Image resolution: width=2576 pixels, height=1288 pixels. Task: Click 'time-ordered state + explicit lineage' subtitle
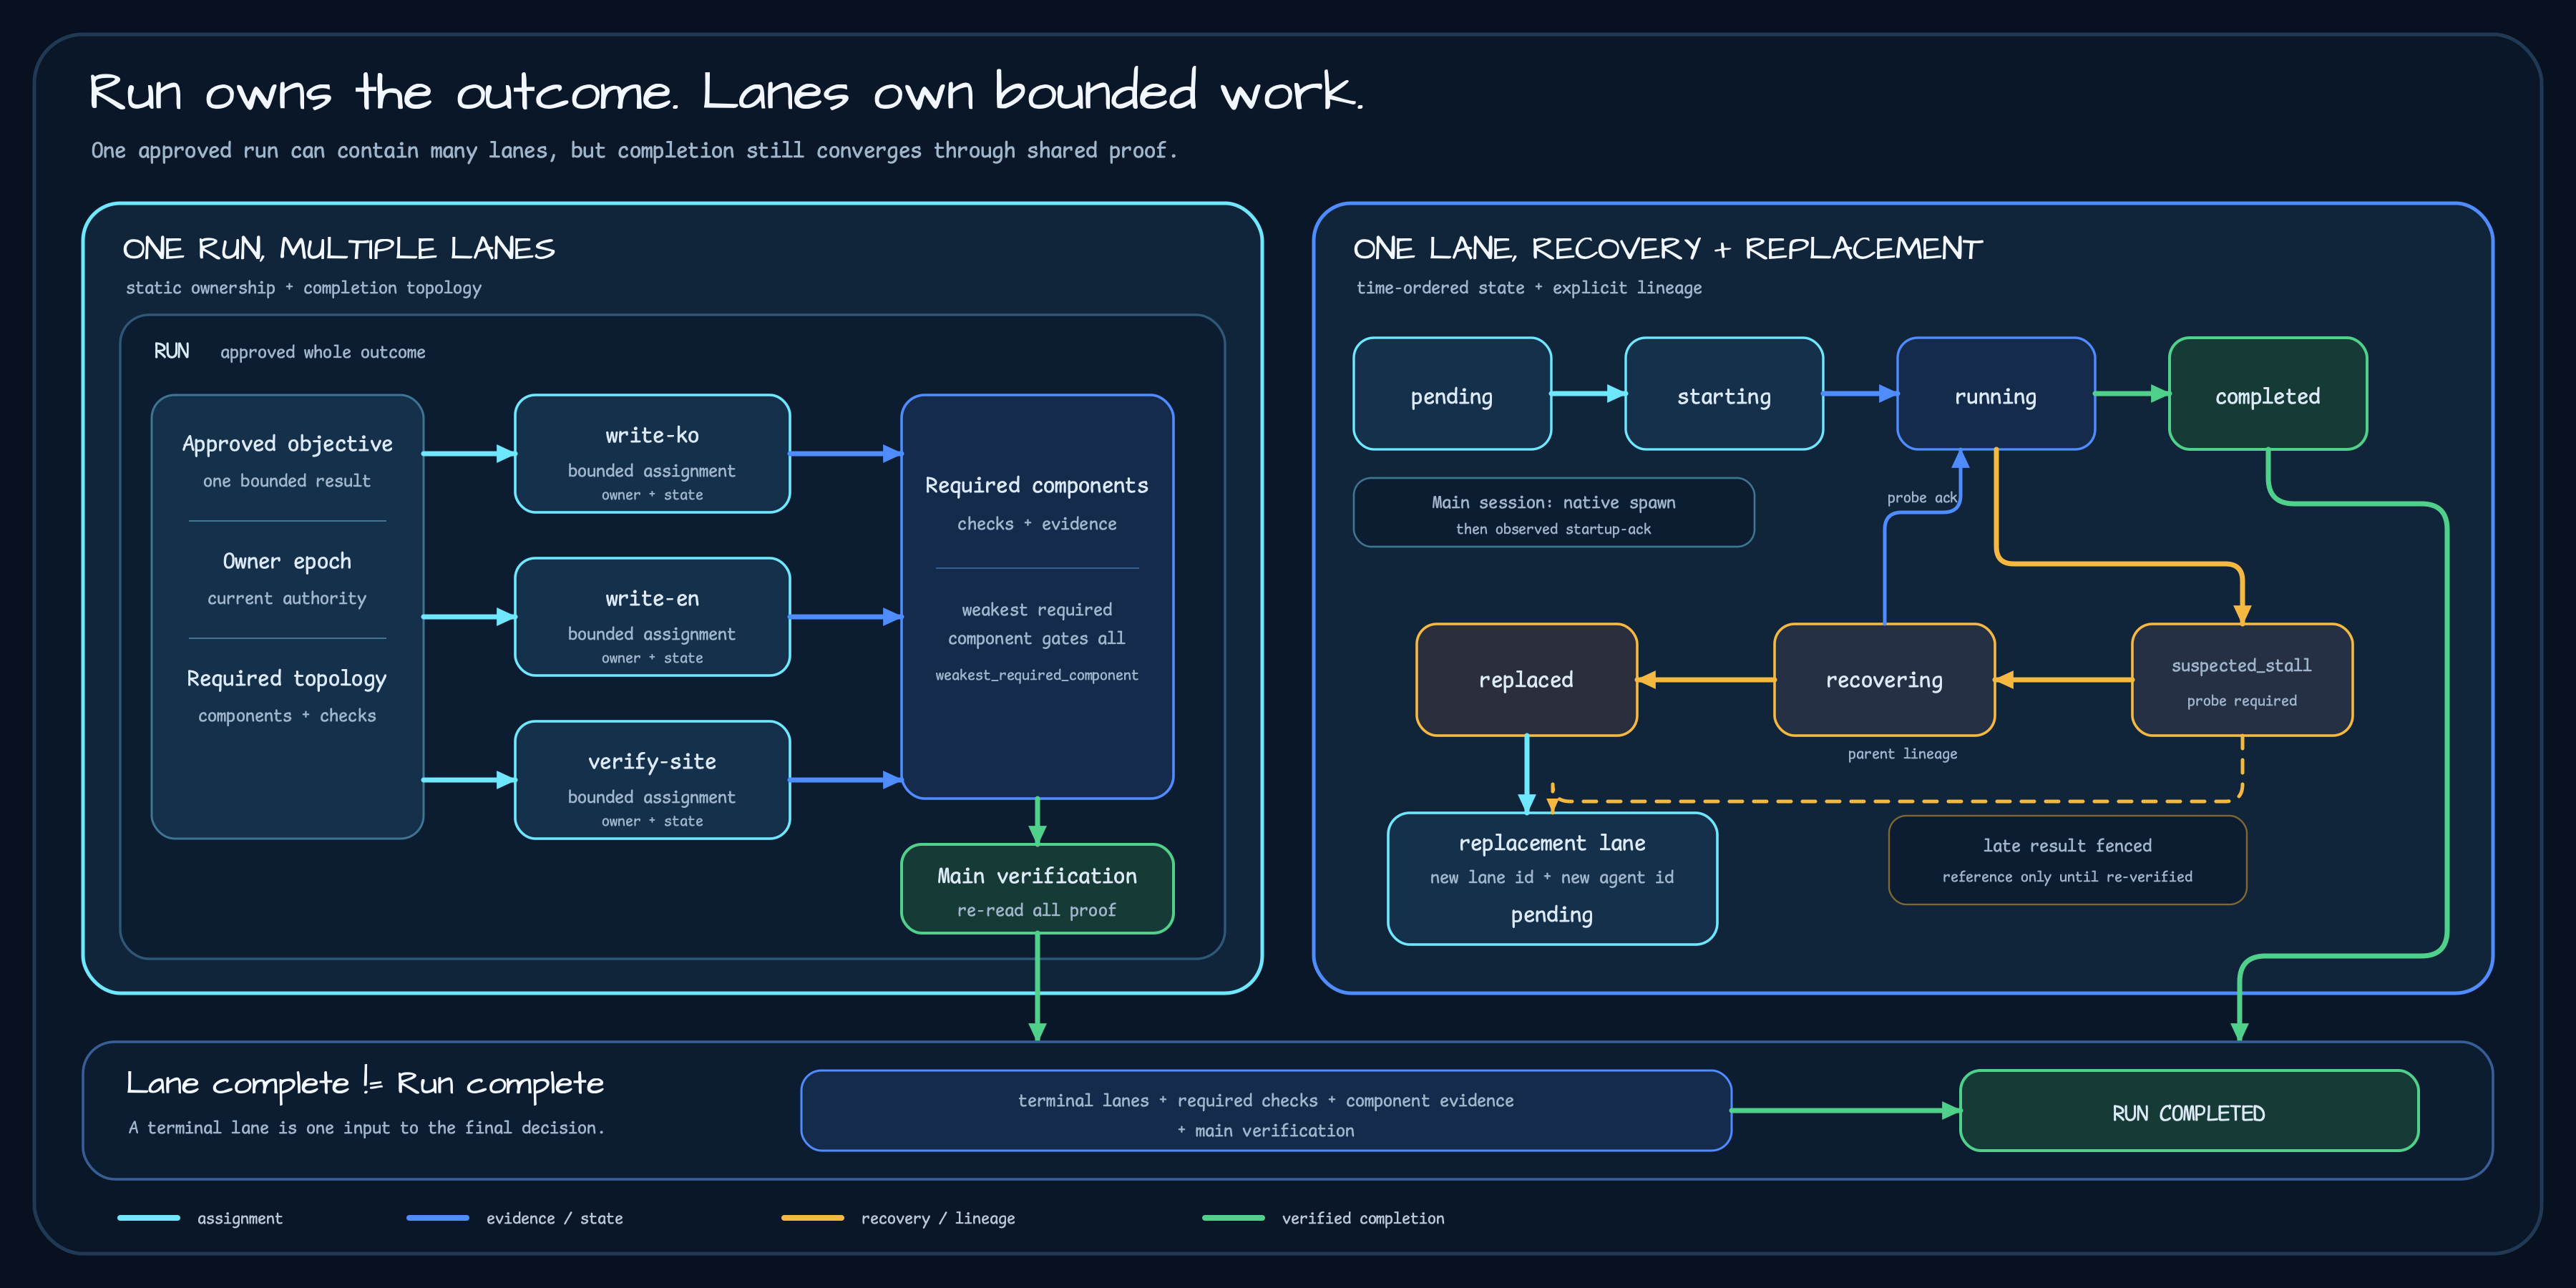[1528, 288]
